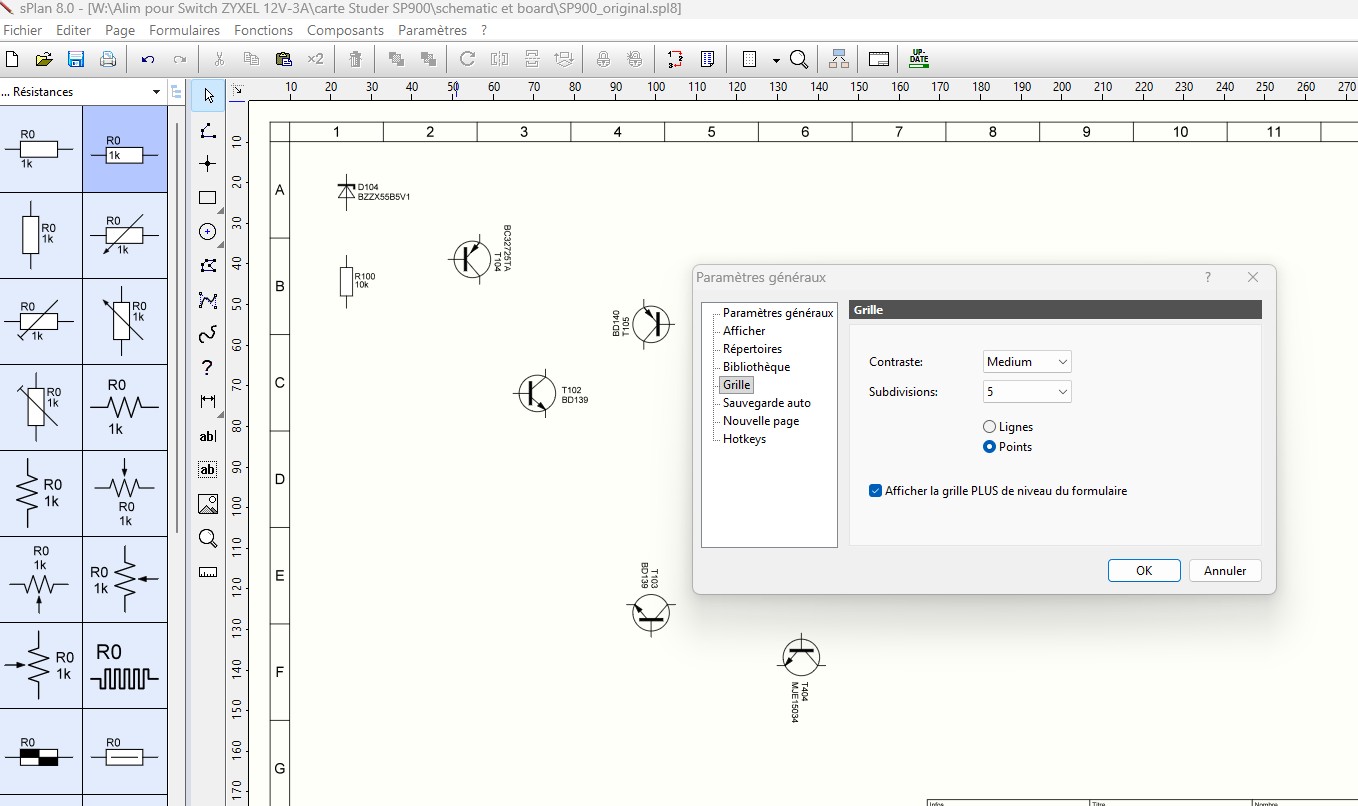The width and height of the screenshot is (1358, 806).
Task: Click the UP-DATE toolbar icon
Action: coord(919,59)
